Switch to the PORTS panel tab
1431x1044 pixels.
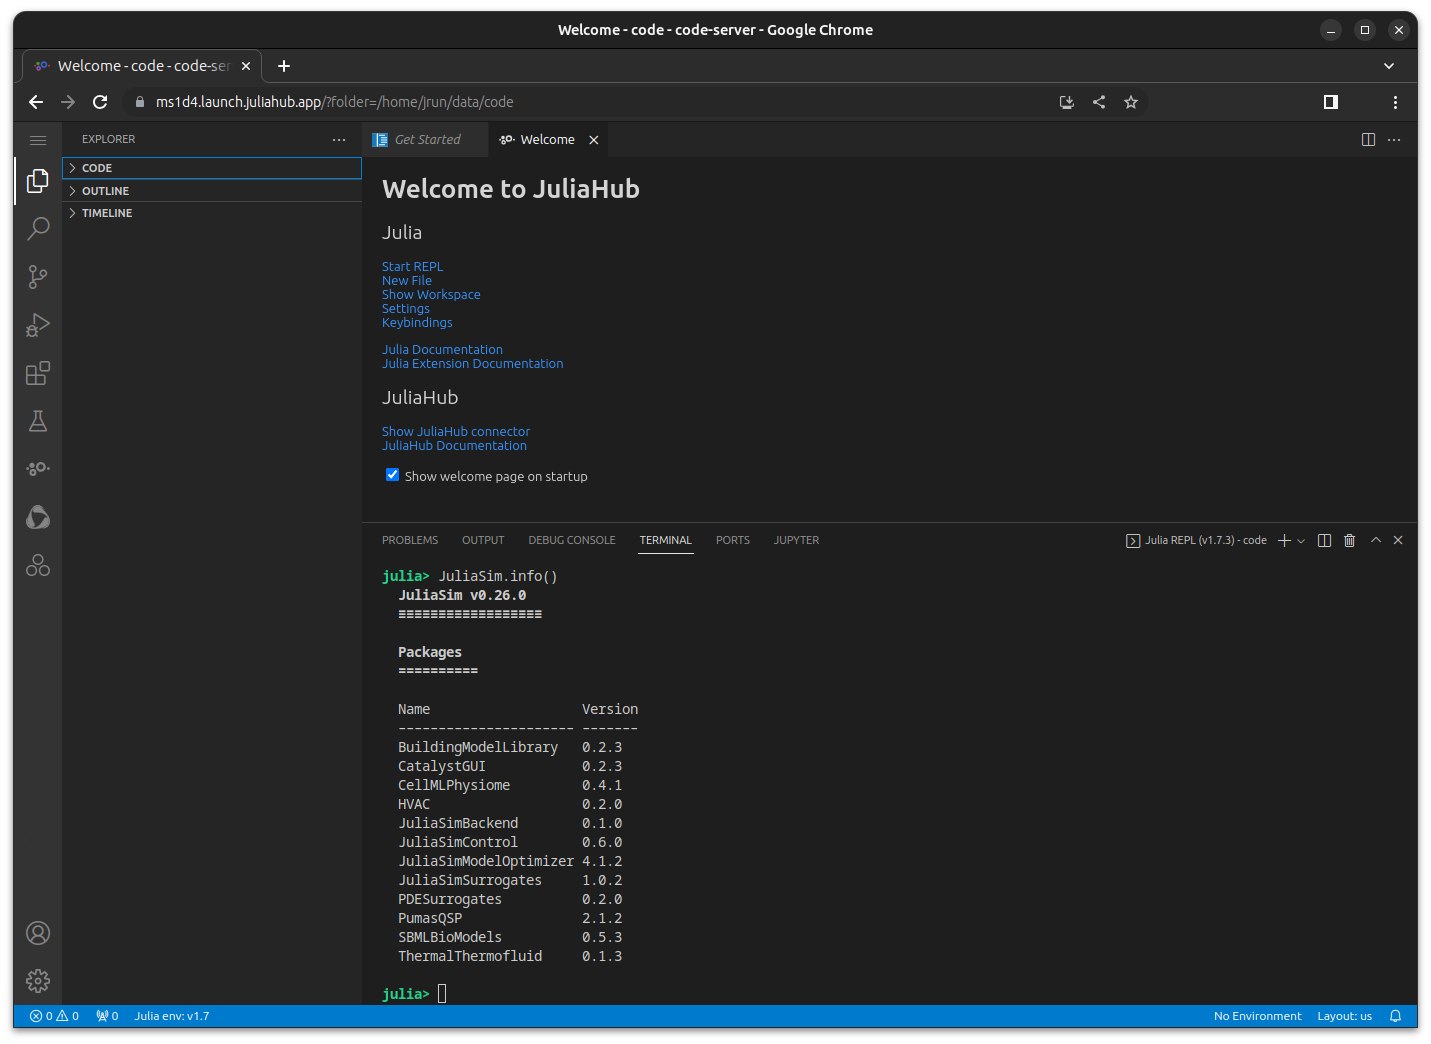(x=733, y=540)
